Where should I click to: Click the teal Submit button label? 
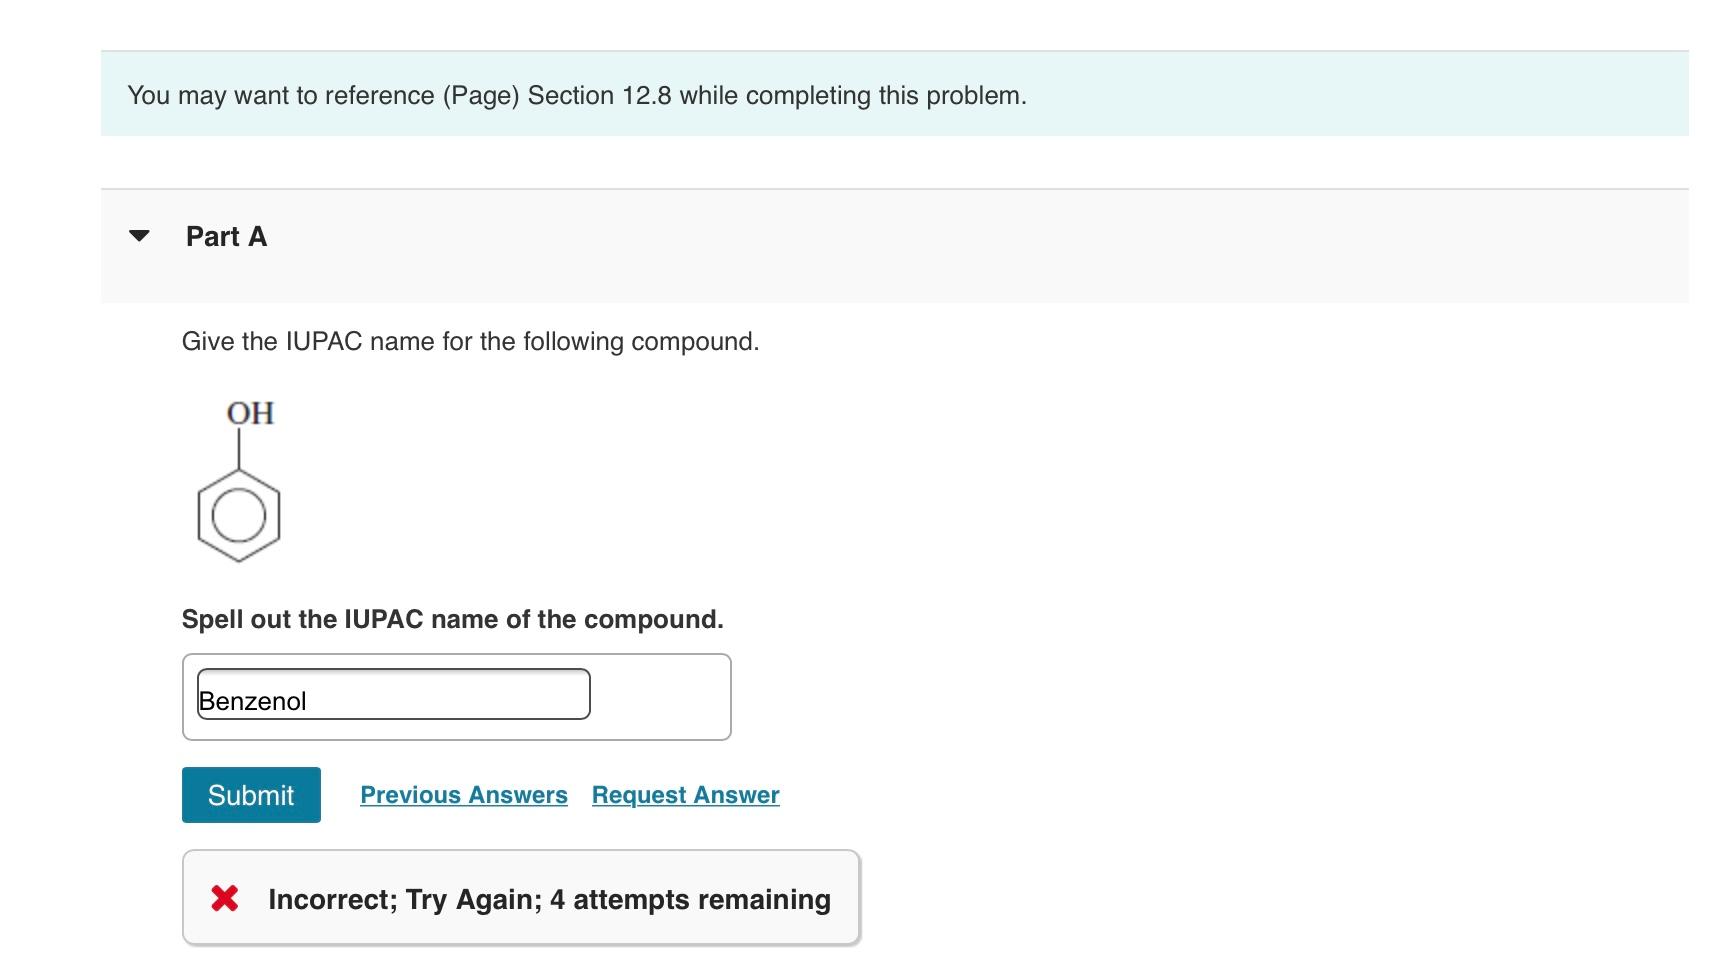pos(250,795)
